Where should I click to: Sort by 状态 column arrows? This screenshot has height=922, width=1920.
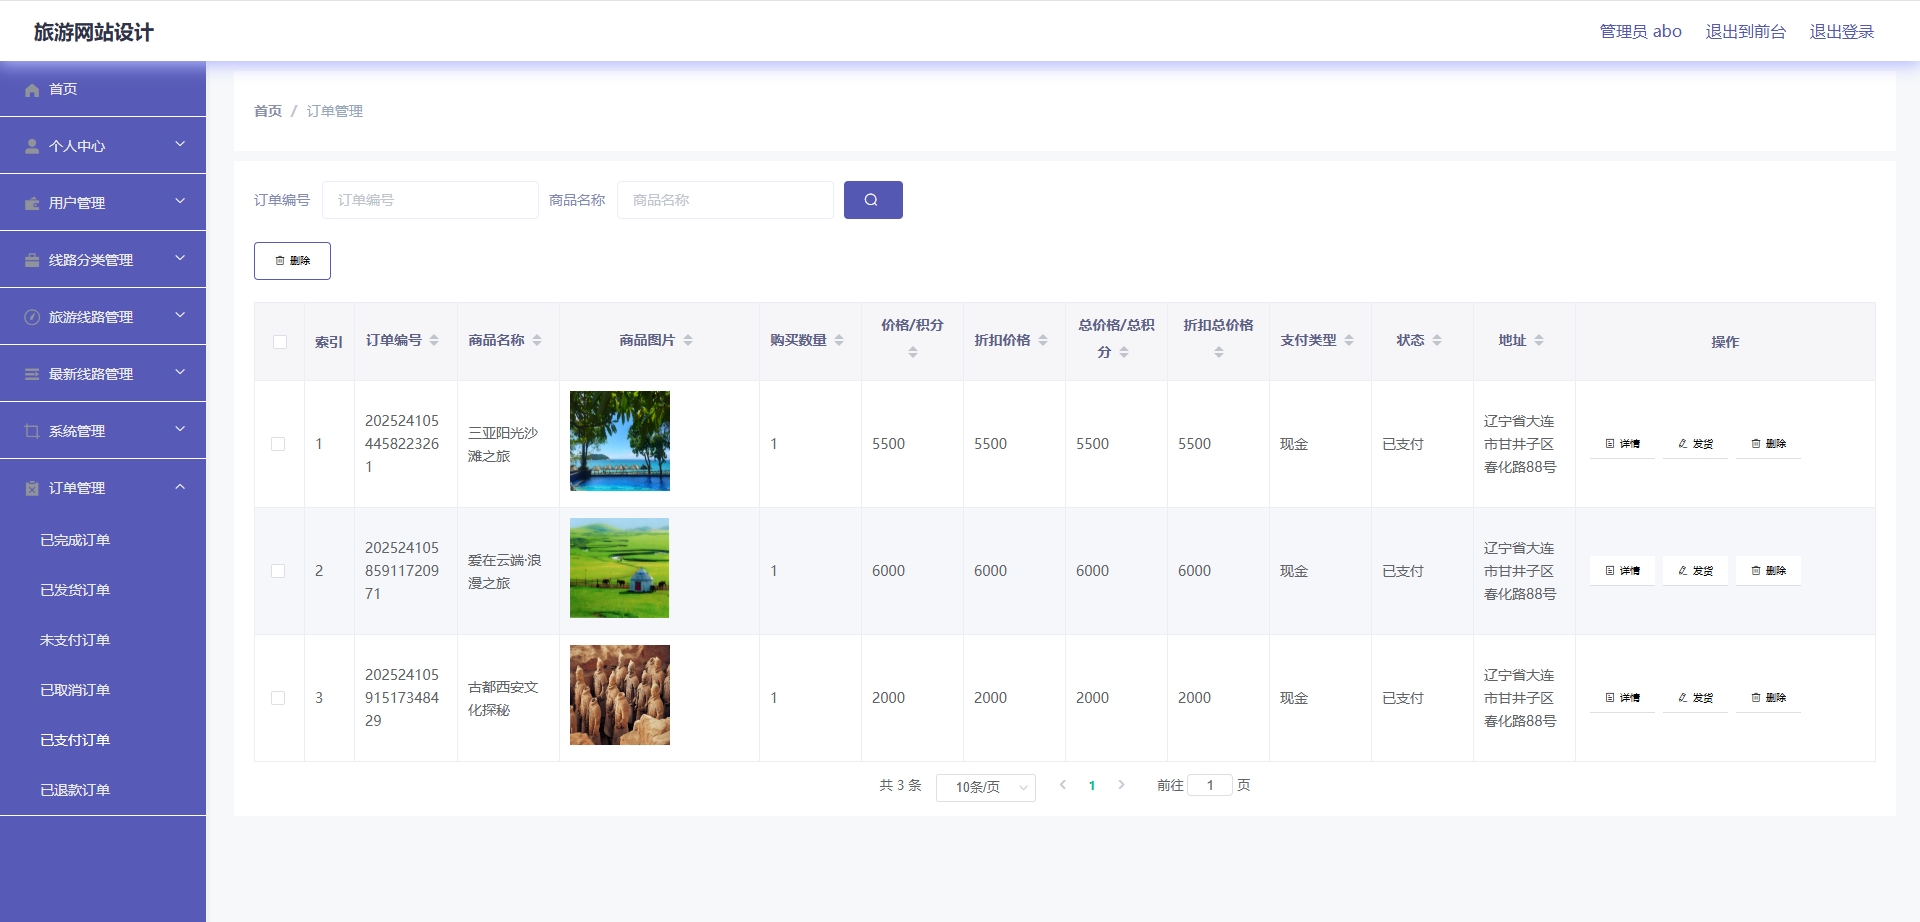(1437, 341)
